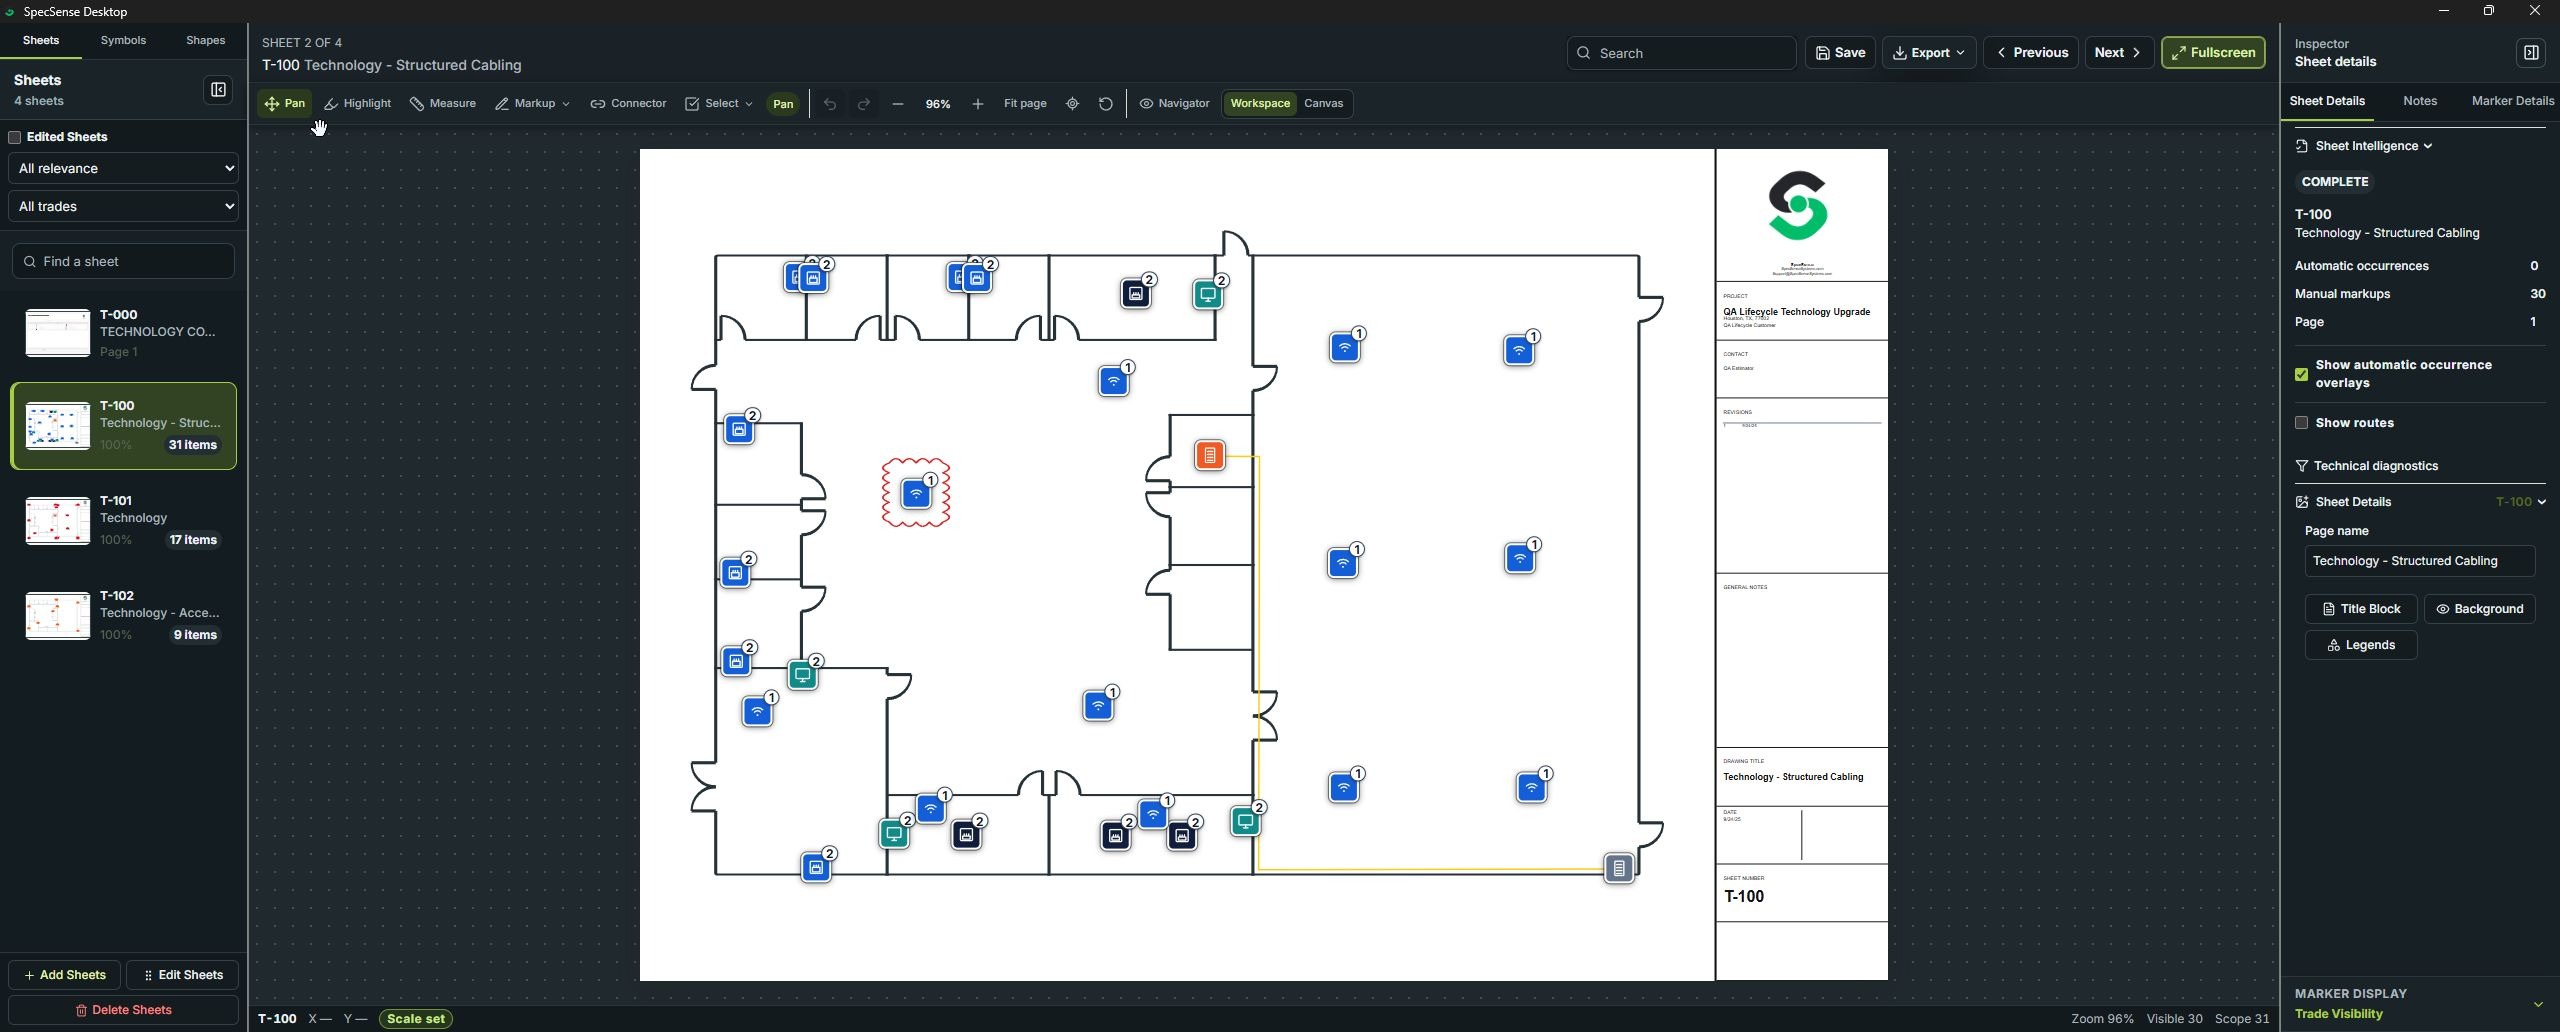Activate the Highlight tool
The width and height of the screenshot is (2560, 1032).
[x=357, y=104]
